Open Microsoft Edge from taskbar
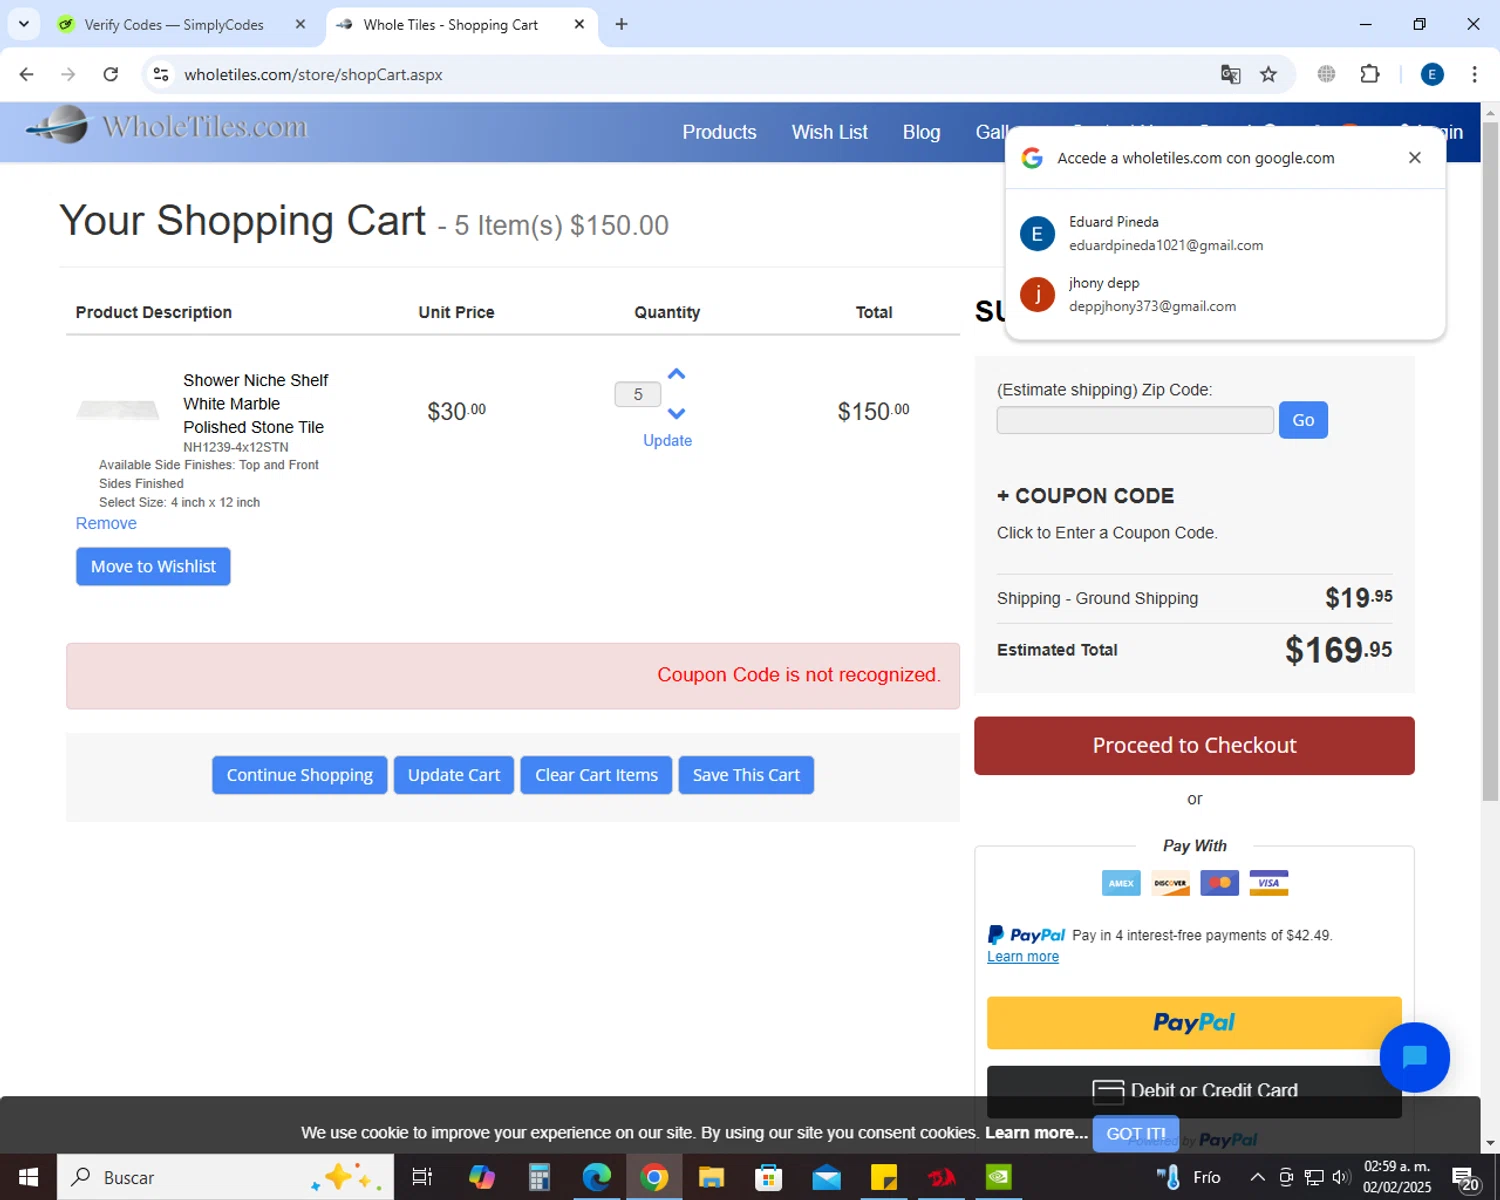 pyautogui.click(x=596, y=1177)
